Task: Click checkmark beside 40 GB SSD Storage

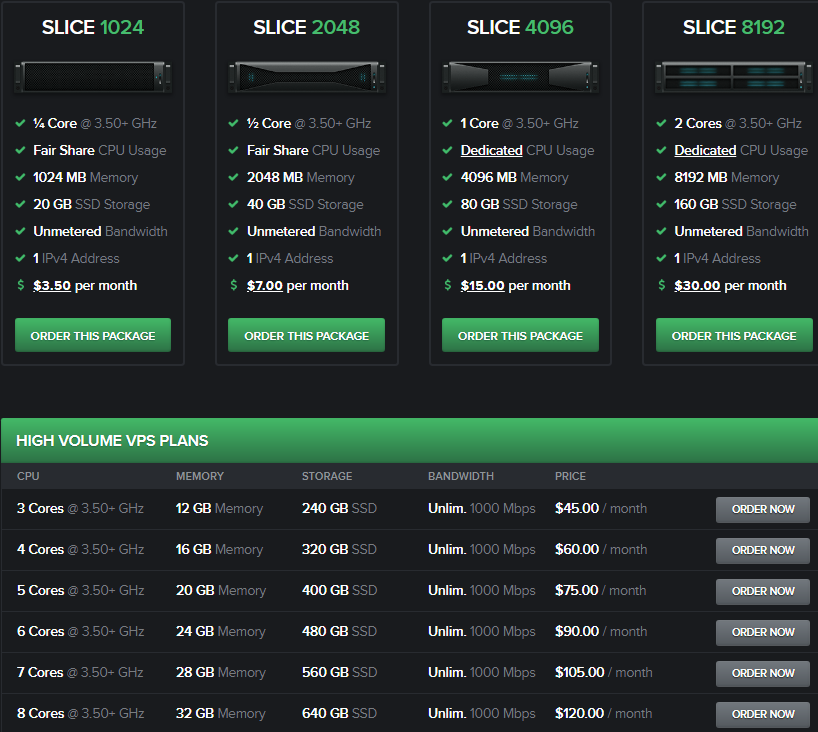Action: coord(234,204)
